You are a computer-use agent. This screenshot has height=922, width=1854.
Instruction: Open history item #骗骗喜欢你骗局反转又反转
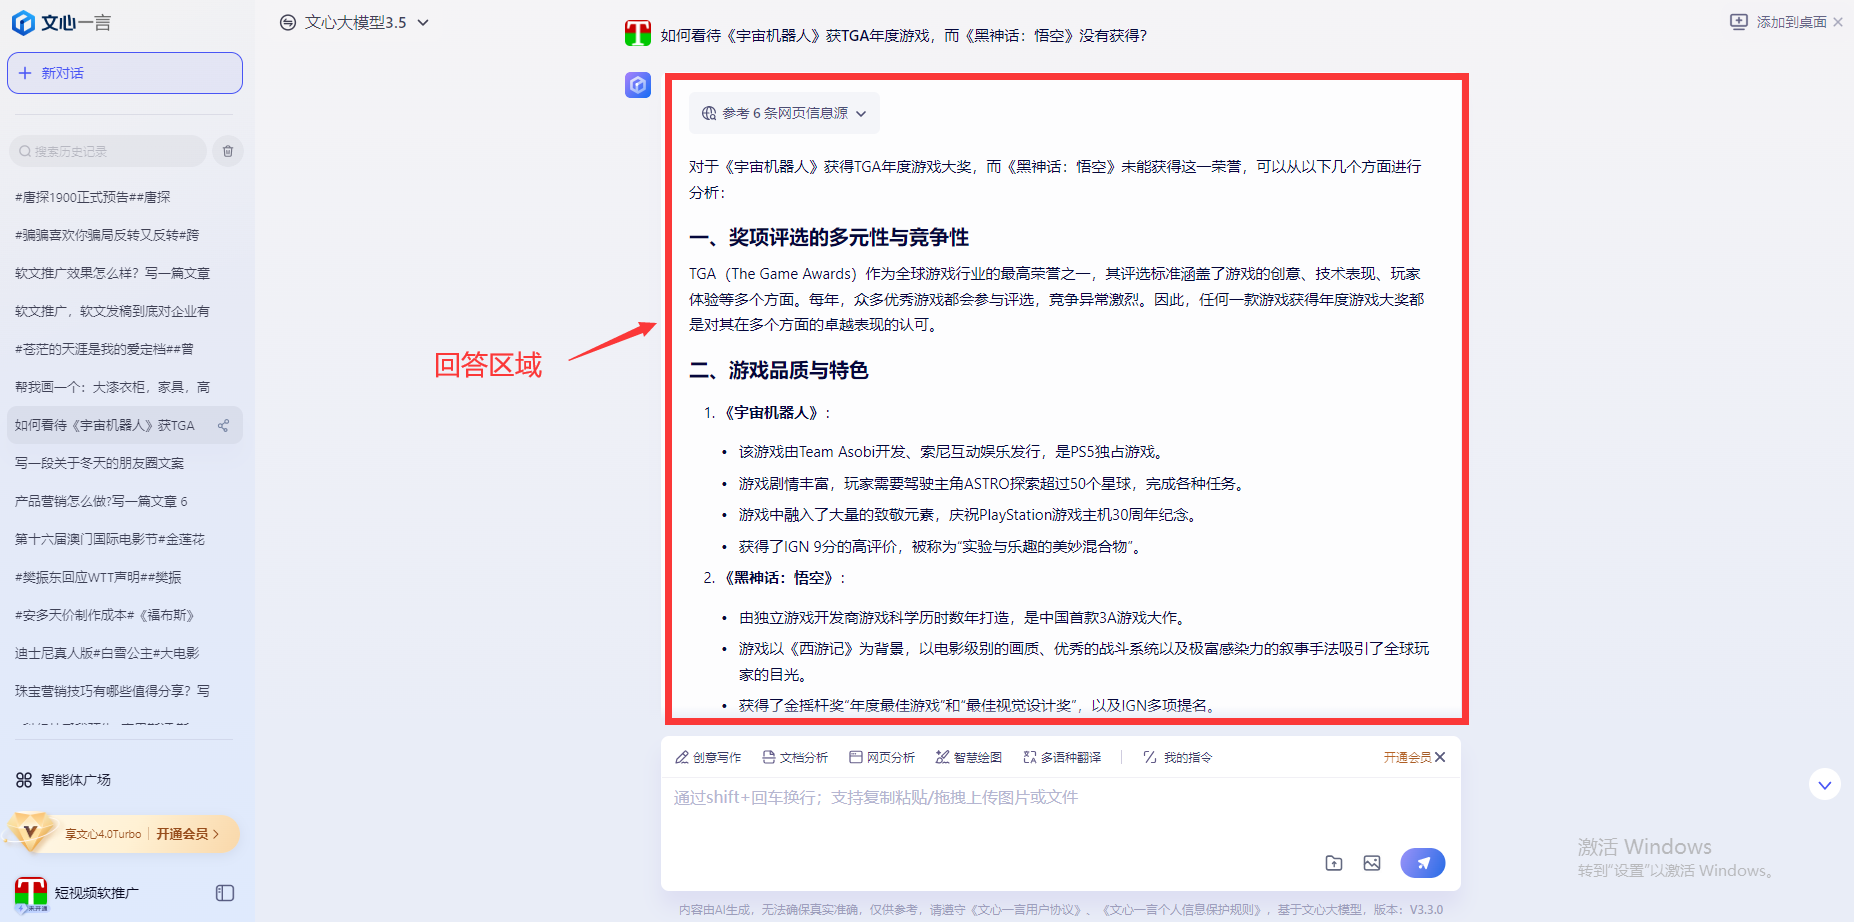click(107, 235)
